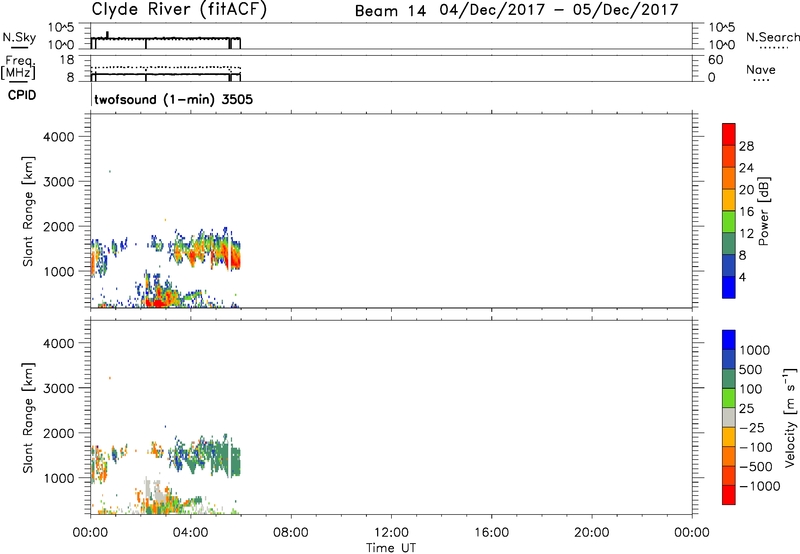Screen dimensions: 800x554
Task: Click the '-25' tick on Velocity colorbar
Action: tap(752, 428)
